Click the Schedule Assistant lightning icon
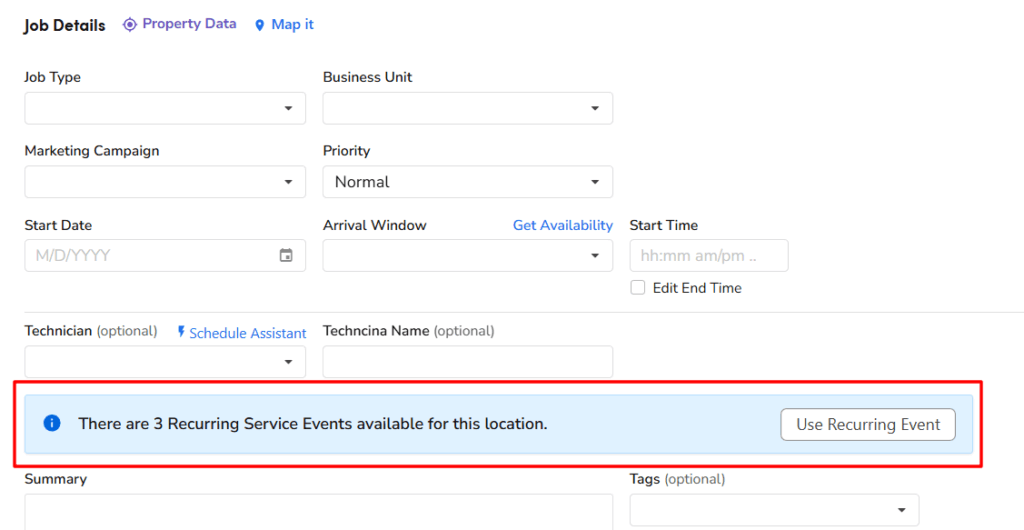This screenshot has width=1024, height=530. pos(181,332)
